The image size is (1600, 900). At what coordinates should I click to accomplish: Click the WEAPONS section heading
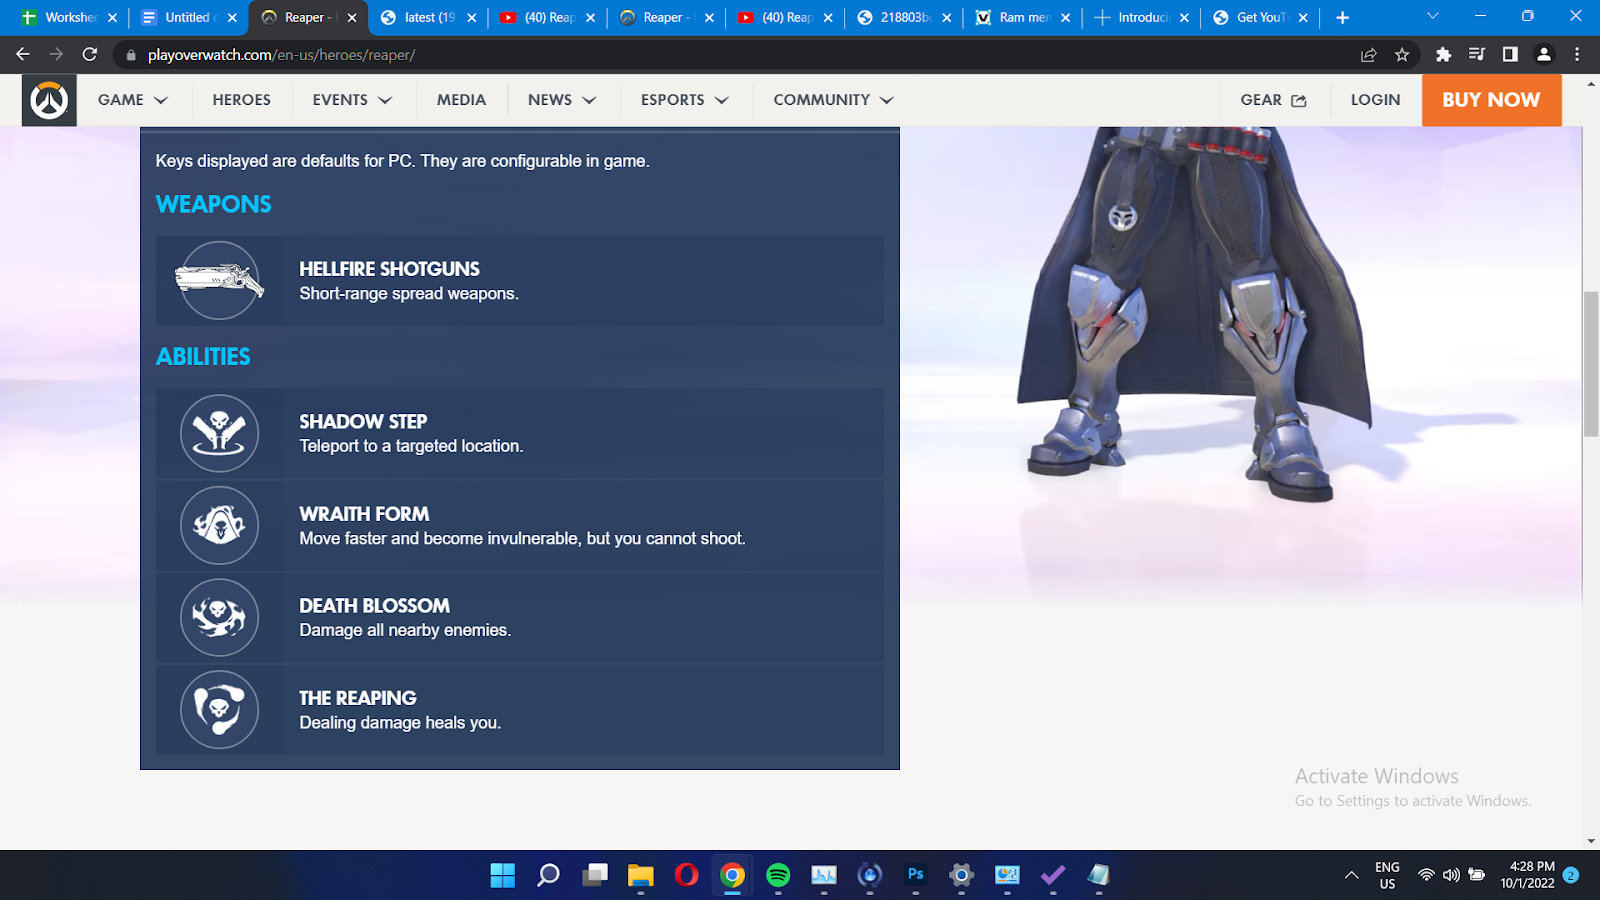(213, 204)
